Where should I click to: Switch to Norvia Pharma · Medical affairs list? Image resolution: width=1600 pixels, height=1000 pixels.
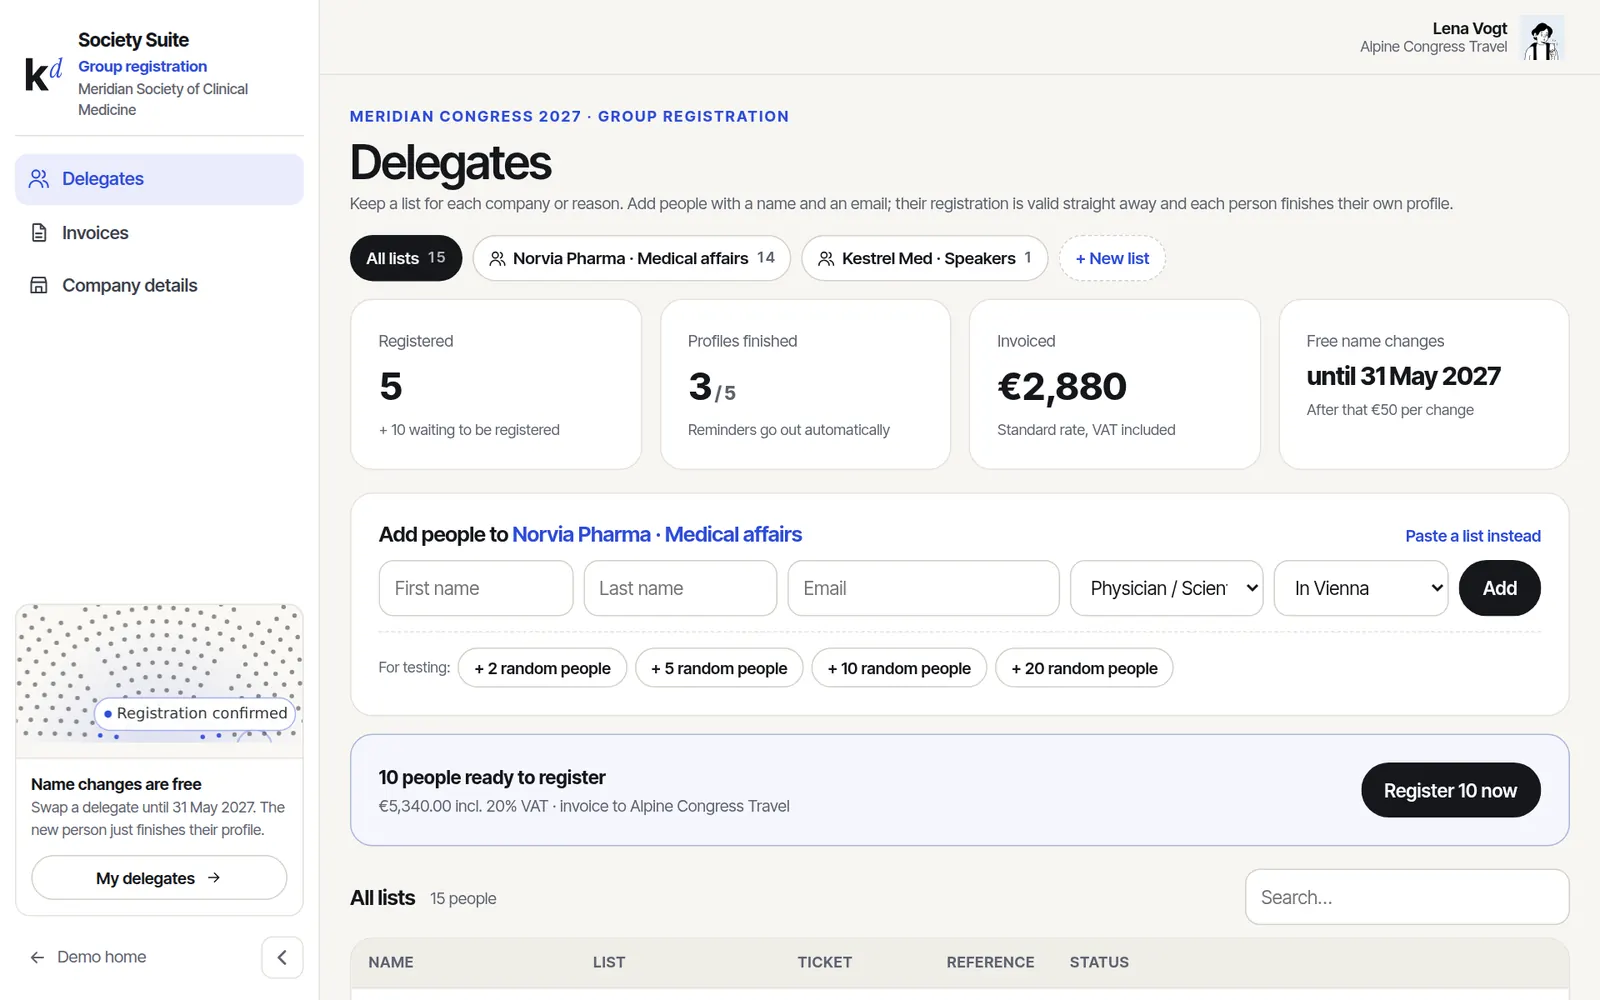point(632,258)
